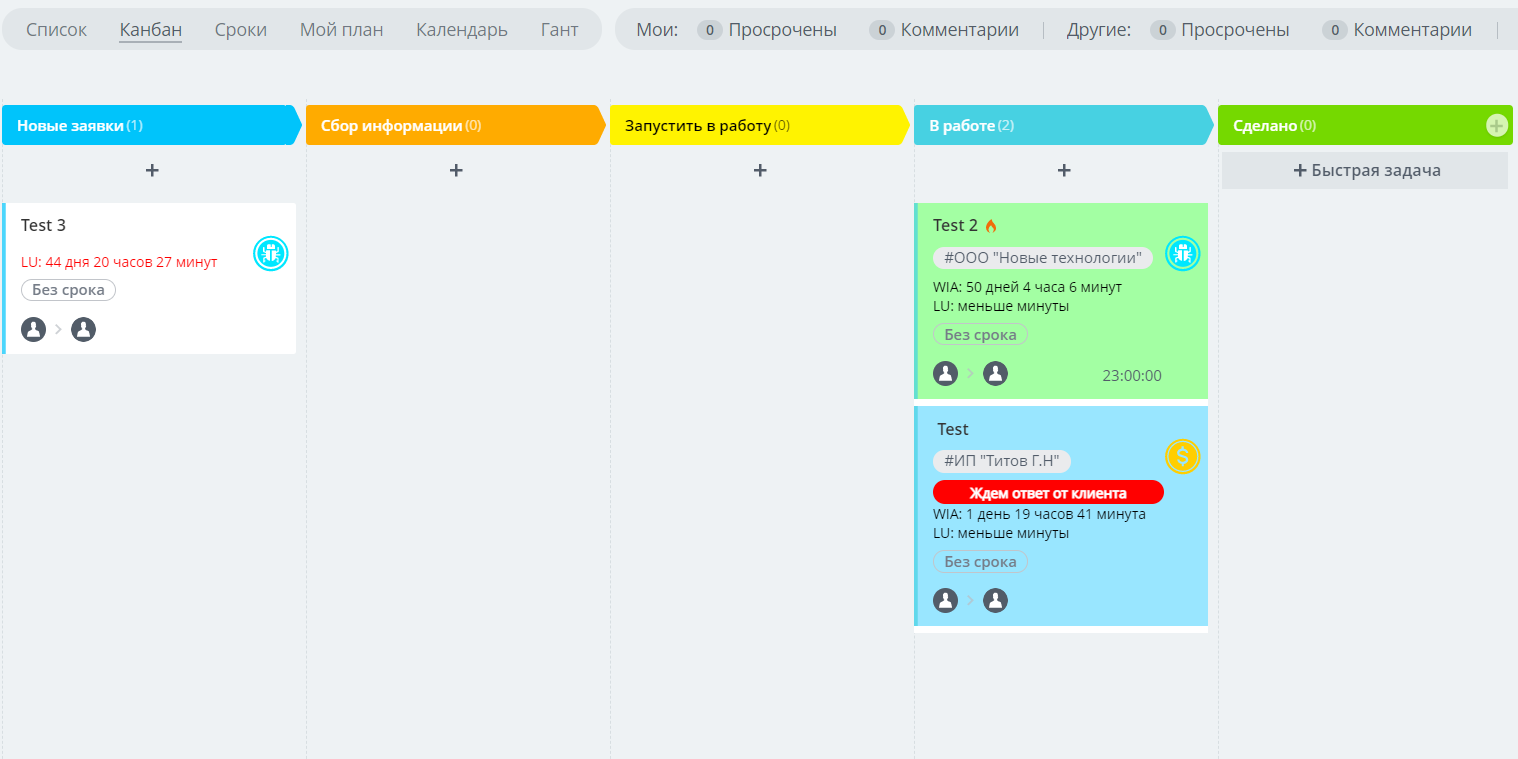Click red Ждем ответ от клиента label
The image size is (1518, 759).
(1048, 493)
